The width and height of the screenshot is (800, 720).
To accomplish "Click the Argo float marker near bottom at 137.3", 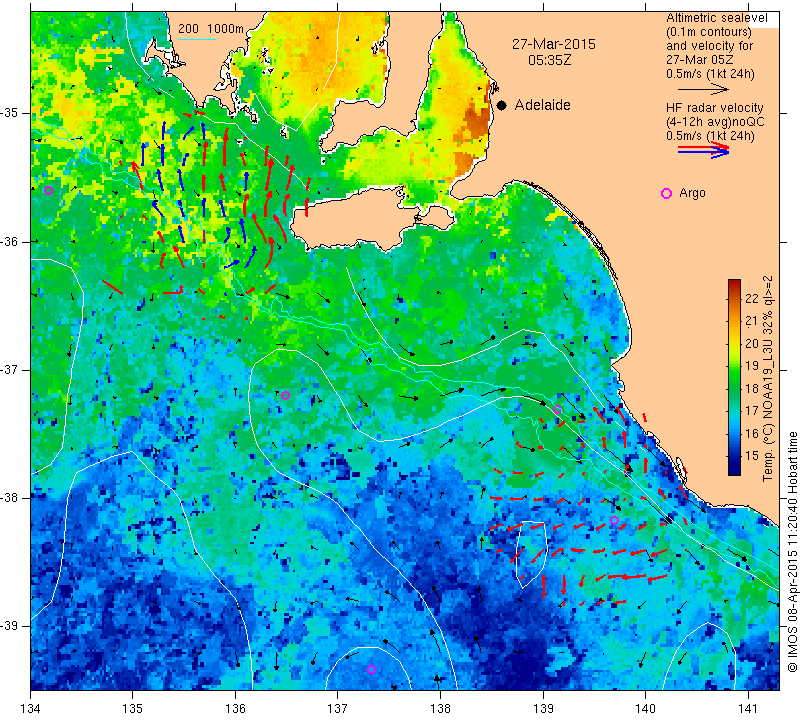I will (x=371, y=669).
